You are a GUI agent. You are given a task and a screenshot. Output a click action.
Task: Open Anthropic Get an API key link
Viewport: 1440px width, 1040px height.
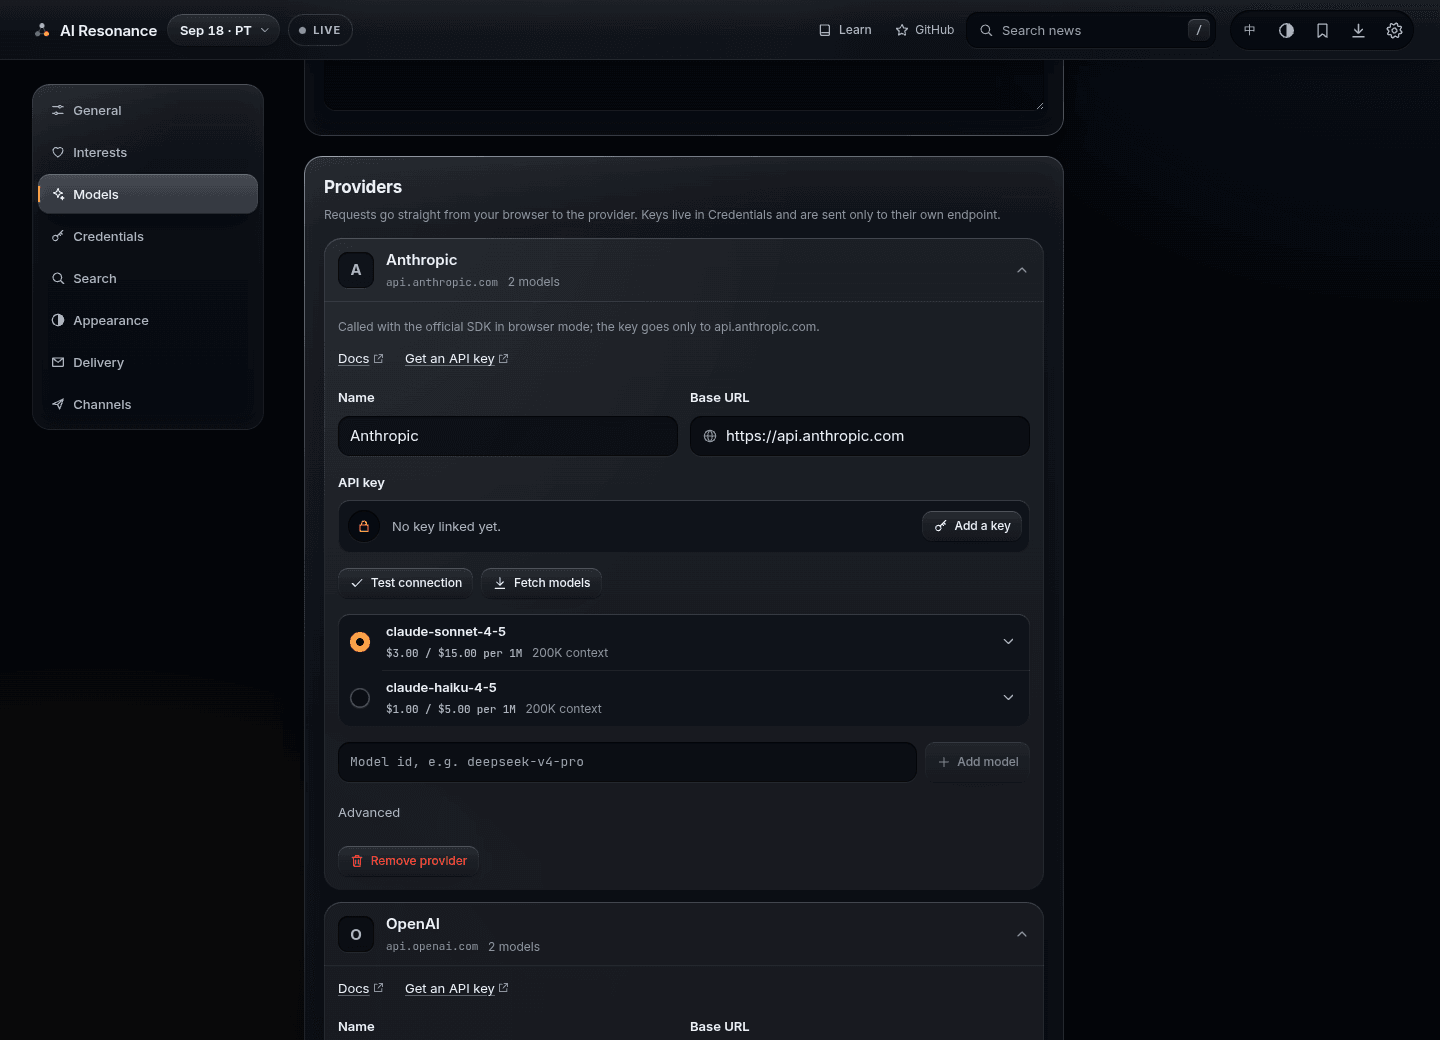456,359
